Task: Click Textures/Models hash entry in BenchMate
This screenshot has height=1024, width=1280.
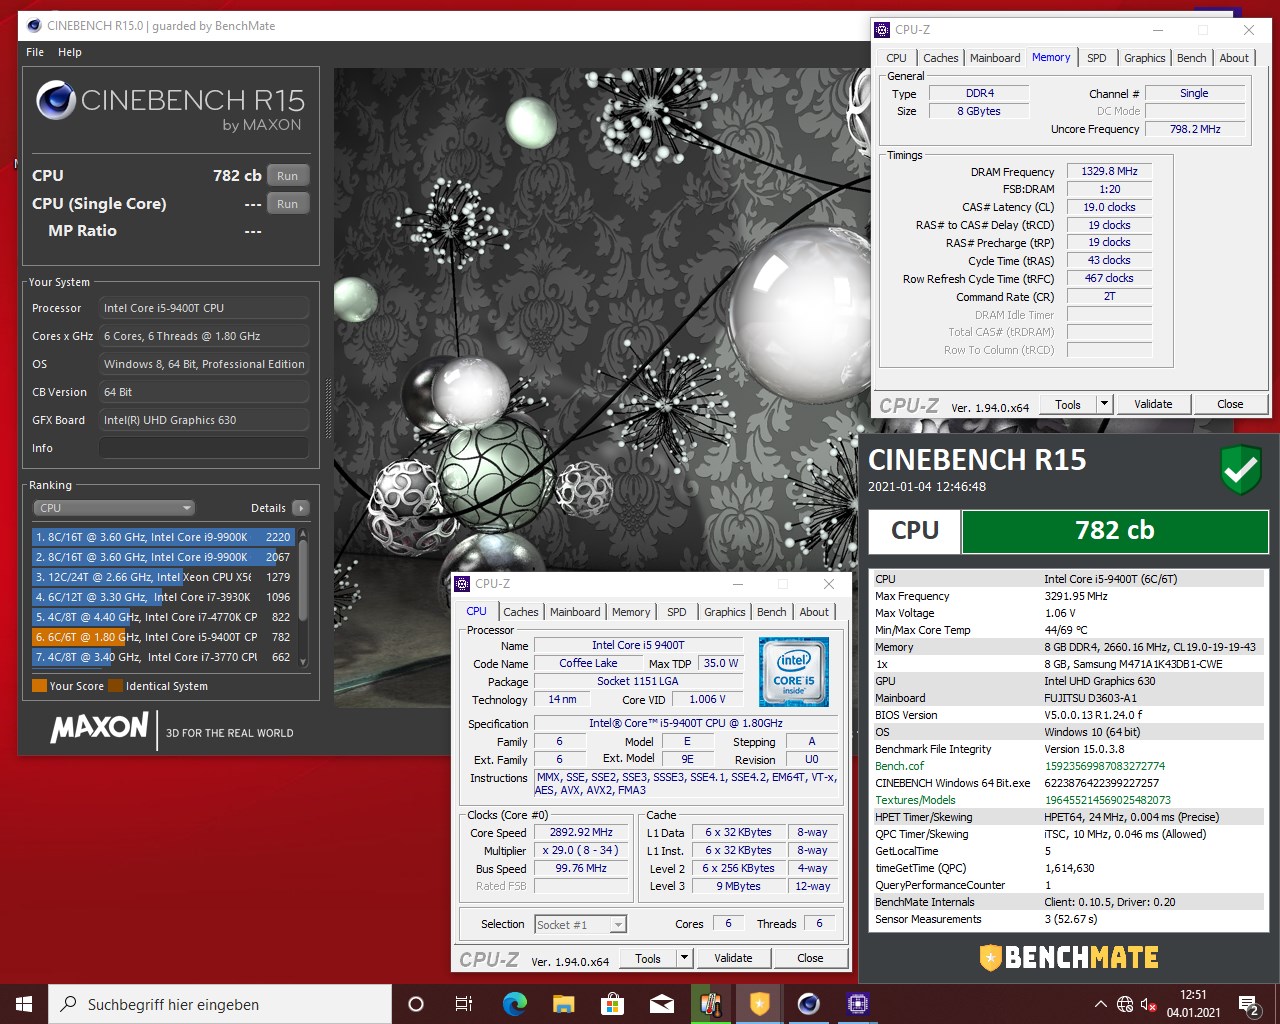Action: (1070, 800)
